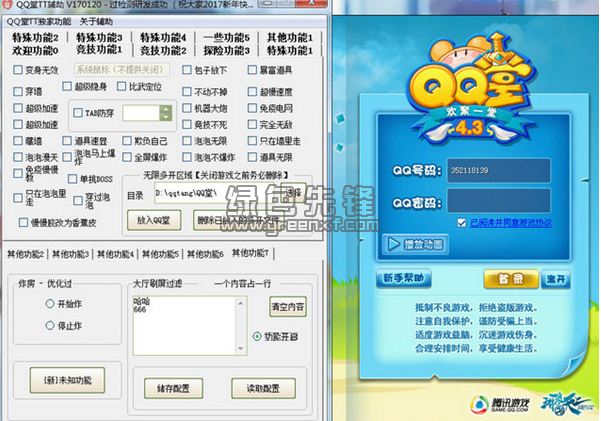Focus the QQ密码 password field
This screenshot has width=601, height=421.
pyautogui.click(x=499, y=200)
